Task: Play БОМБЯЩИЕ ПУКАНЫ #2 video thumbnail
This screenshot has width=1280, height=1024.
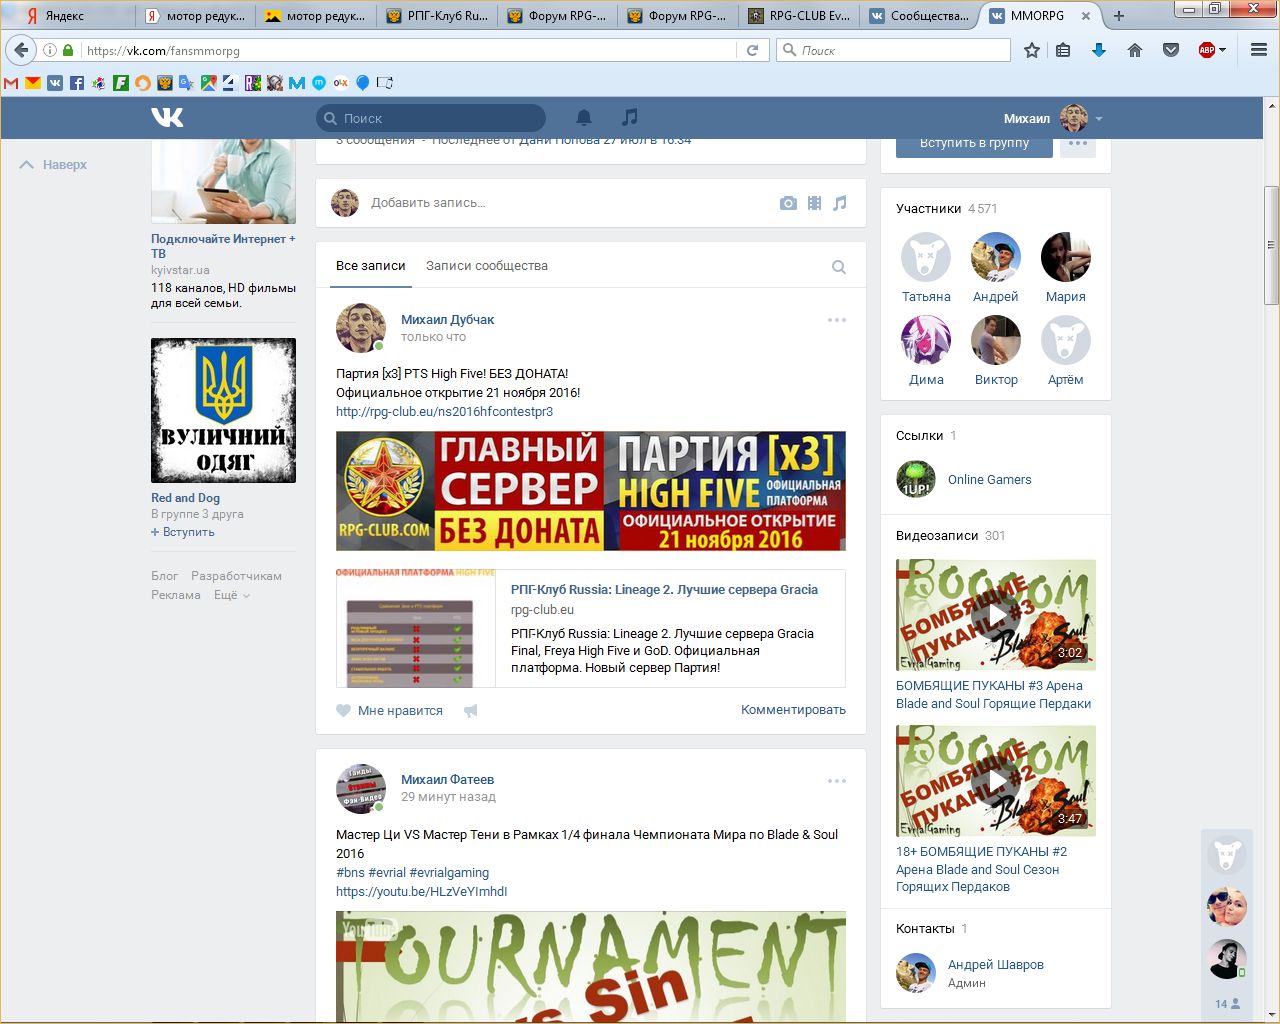Action: pos(996,781)
